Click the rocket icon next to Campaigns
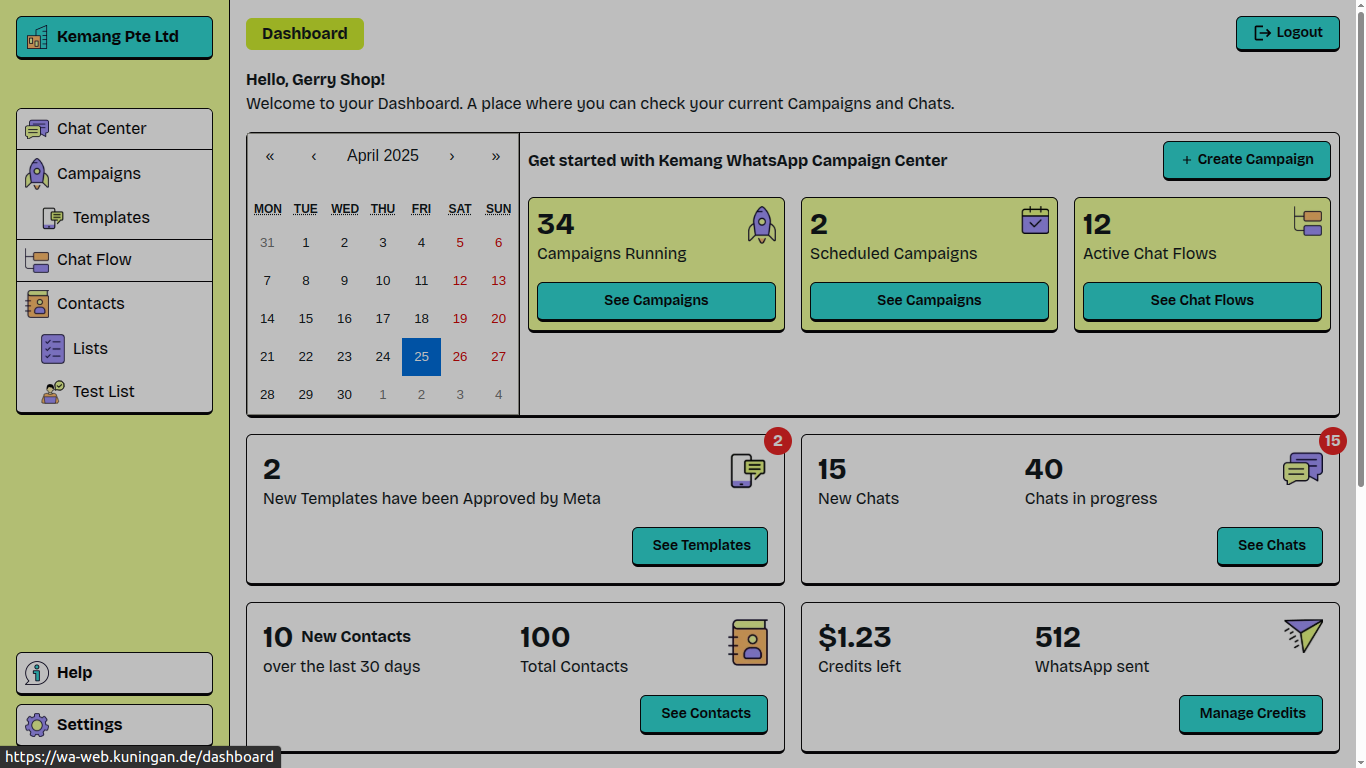The width and height of the screenshot is (1366, 768). 37,173
